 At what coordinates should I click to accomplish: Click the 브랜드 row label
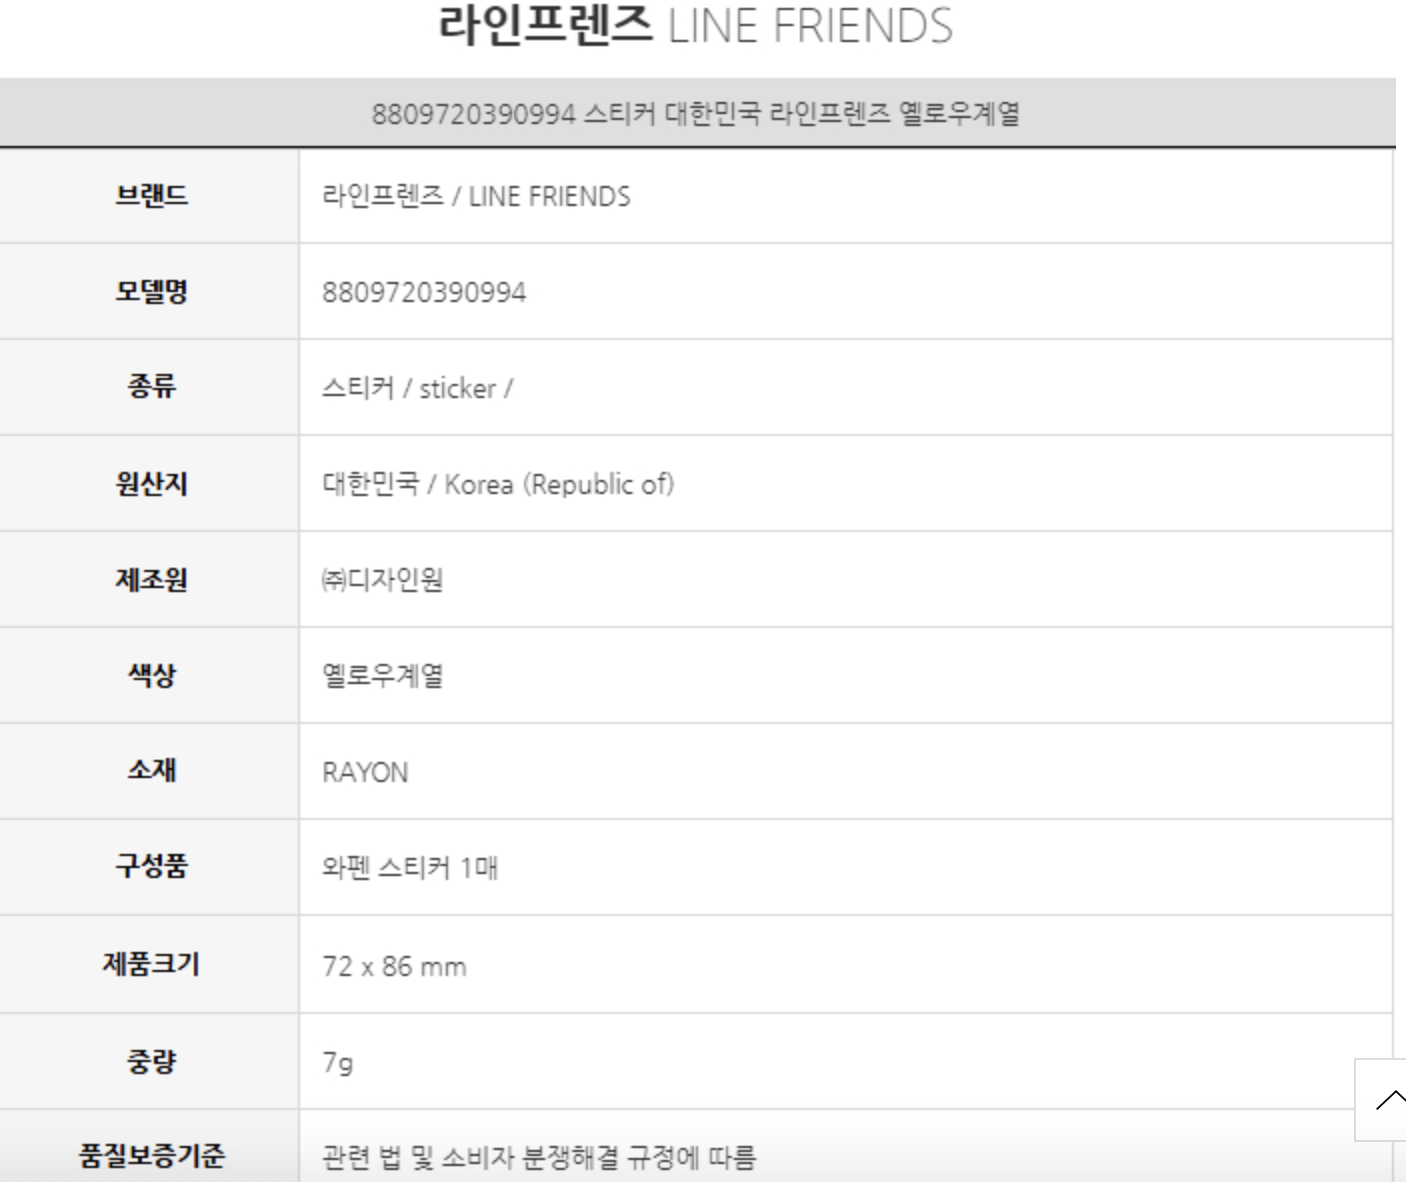[x=151, y=196]
